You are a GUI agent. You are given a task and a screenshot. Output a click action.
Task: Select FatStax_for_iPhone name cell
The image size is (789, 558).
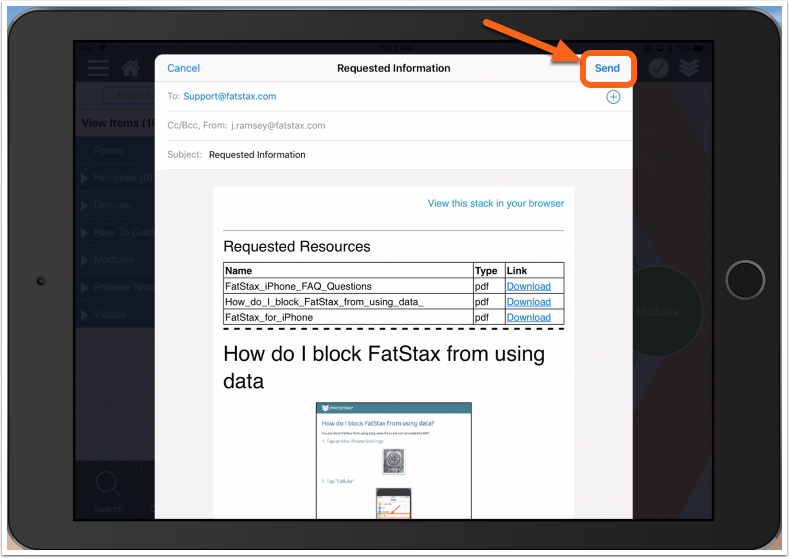(x=348, y=317)
